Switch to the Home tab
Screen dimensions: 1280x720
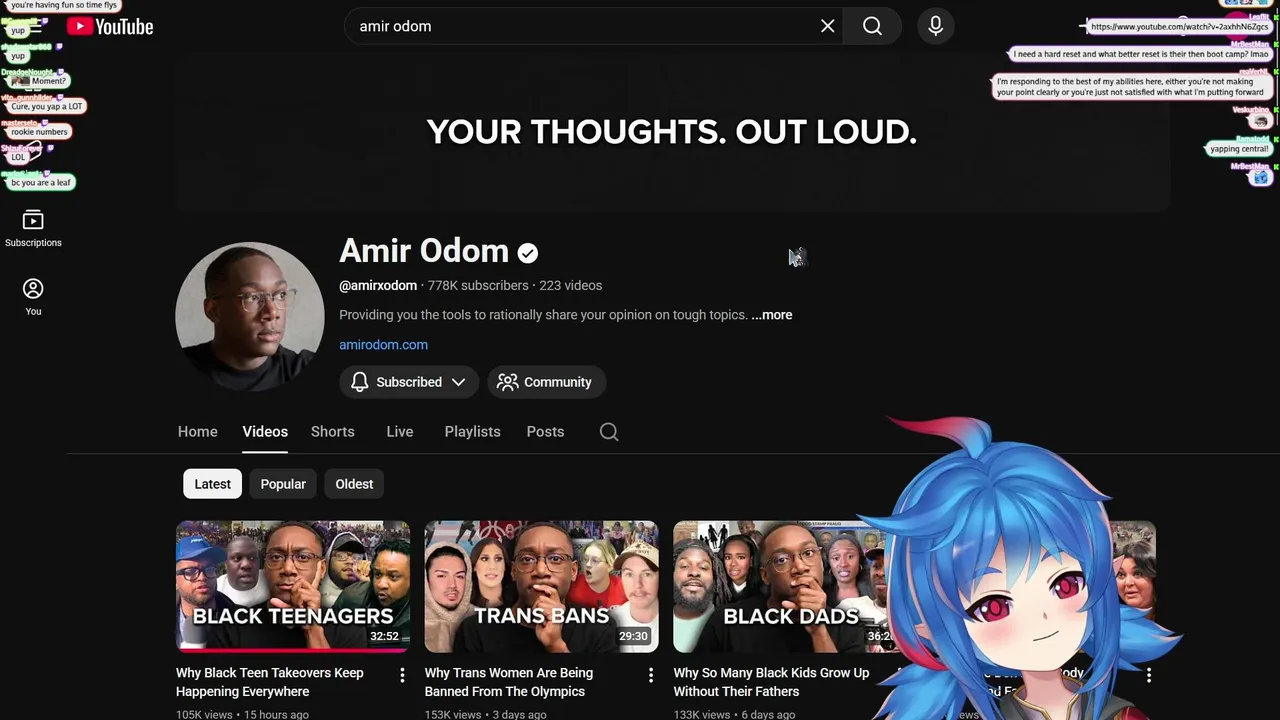[198, 432]
